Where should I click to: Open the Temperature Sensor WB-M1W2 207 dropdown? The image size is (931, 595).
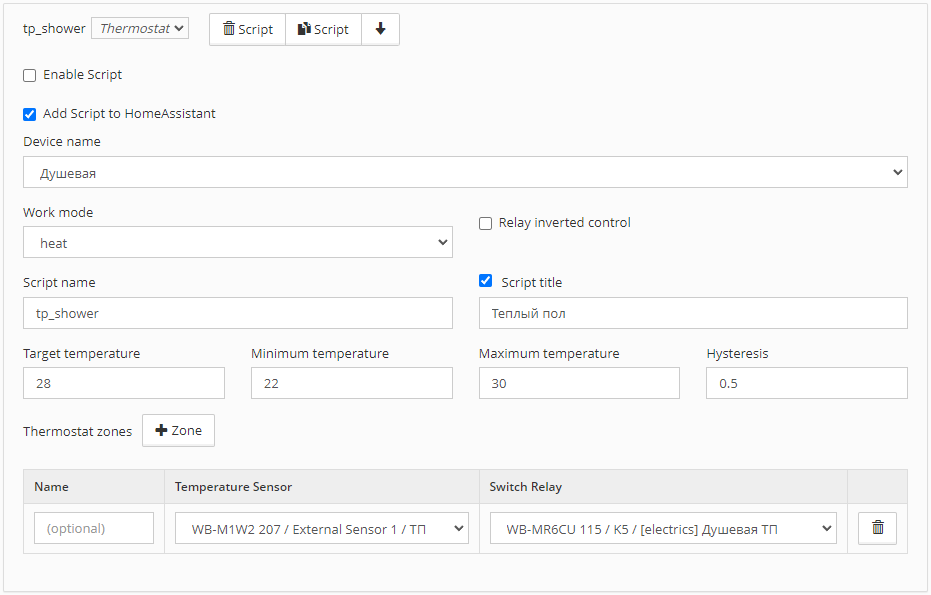[322, 528]
